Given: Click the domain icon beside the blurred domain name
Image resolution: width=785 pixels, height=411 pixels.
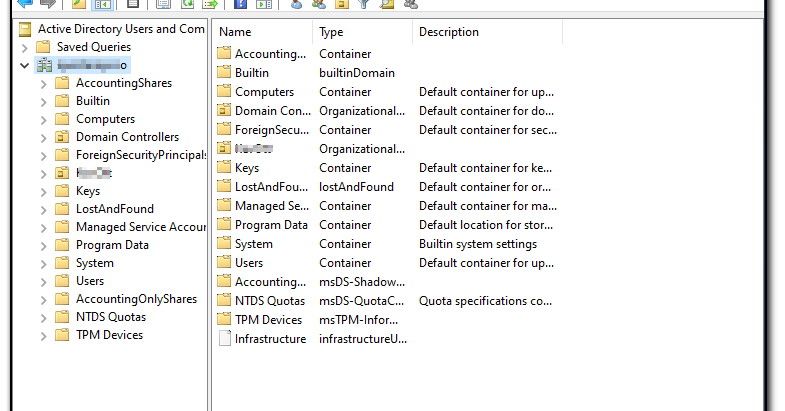Looking at the screenshot, I should tap(44, 65).
